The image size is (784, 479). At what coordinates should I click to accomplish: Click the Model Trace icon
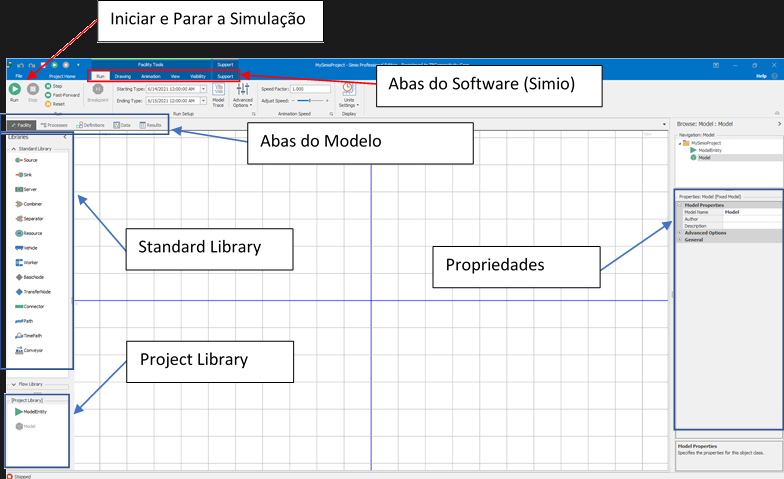coord(218,89)
